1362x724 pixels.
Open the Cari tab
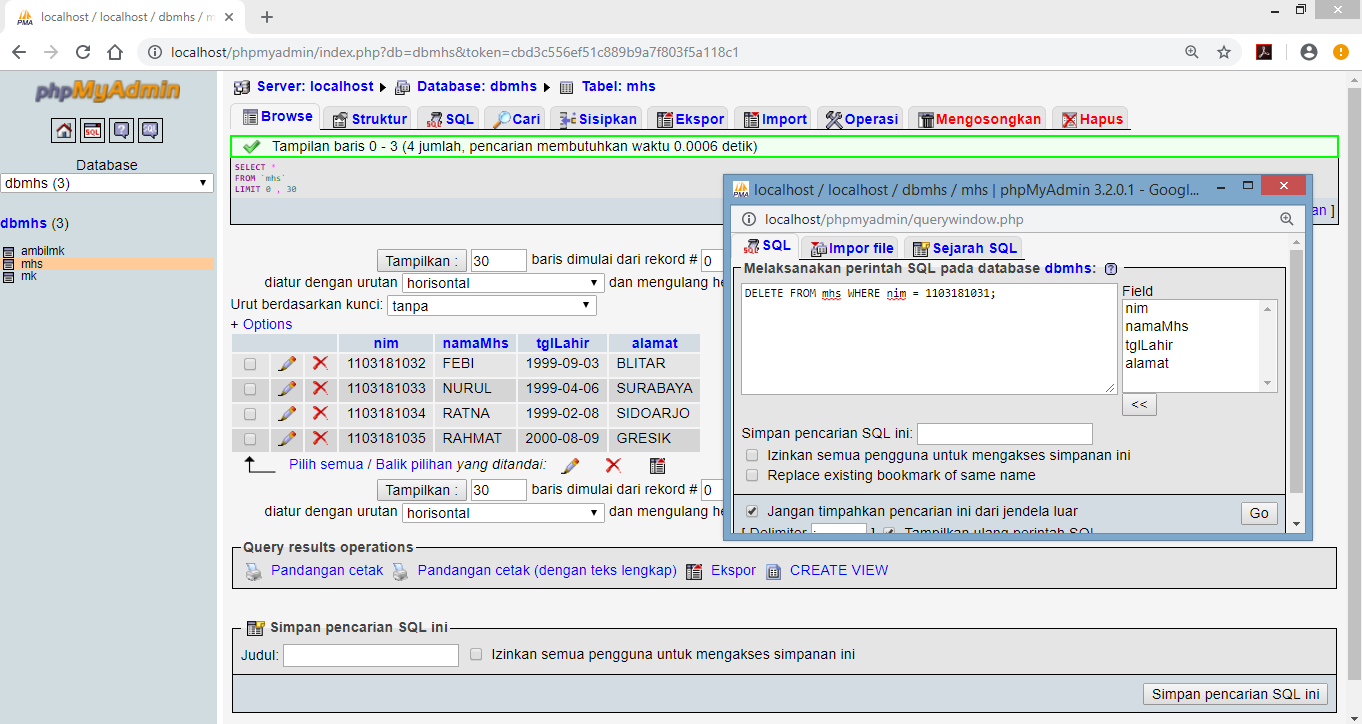[516, 119]
